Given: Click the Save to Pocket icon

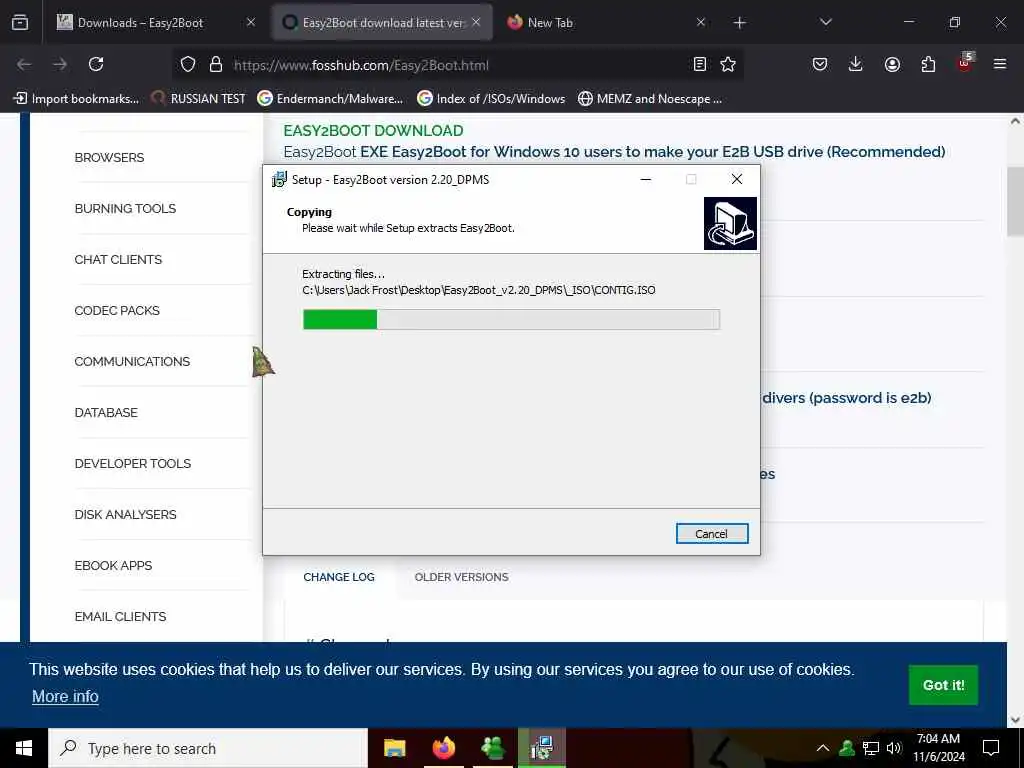Looking at the screenshot, I should click(820, 64).
